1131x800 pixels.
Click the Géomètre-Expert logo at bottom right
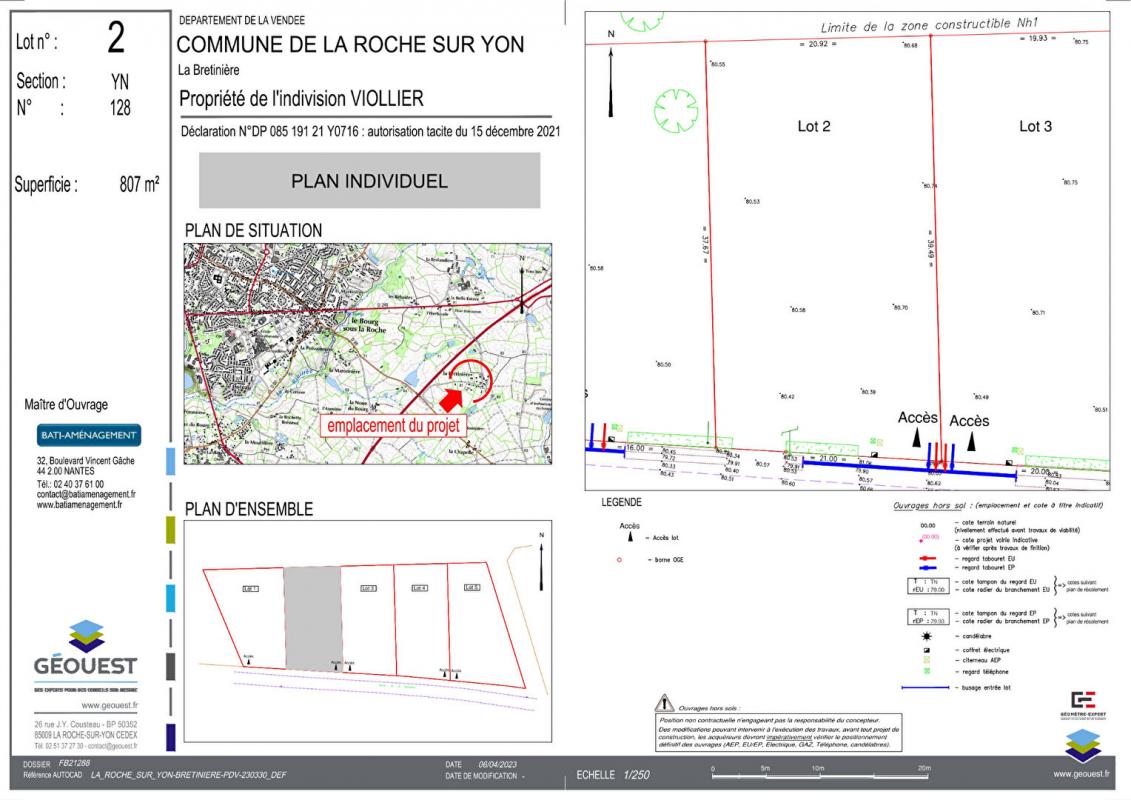click(x=1083, y=702)
